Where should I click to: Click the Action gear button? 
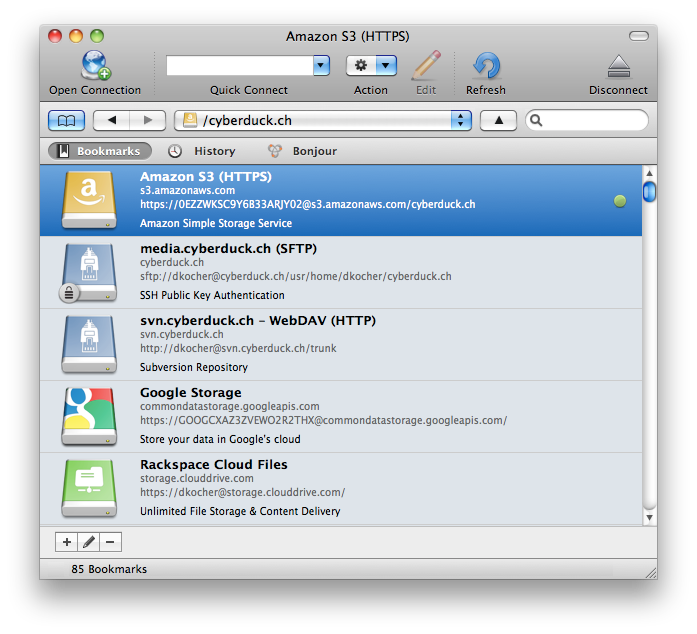click(361, 66)
